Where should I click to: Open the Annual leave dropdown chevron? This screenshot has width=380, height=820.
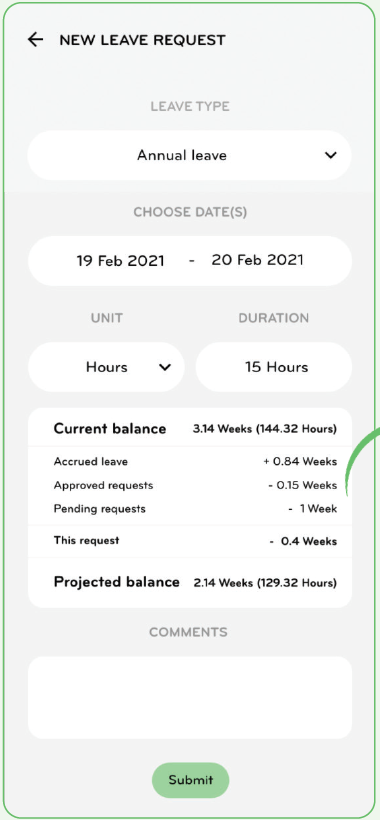point(330,155)
